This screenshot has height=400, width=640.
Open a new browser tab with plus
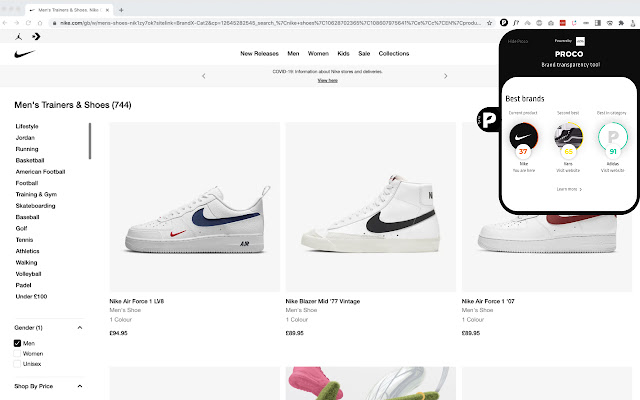[121, 10]
